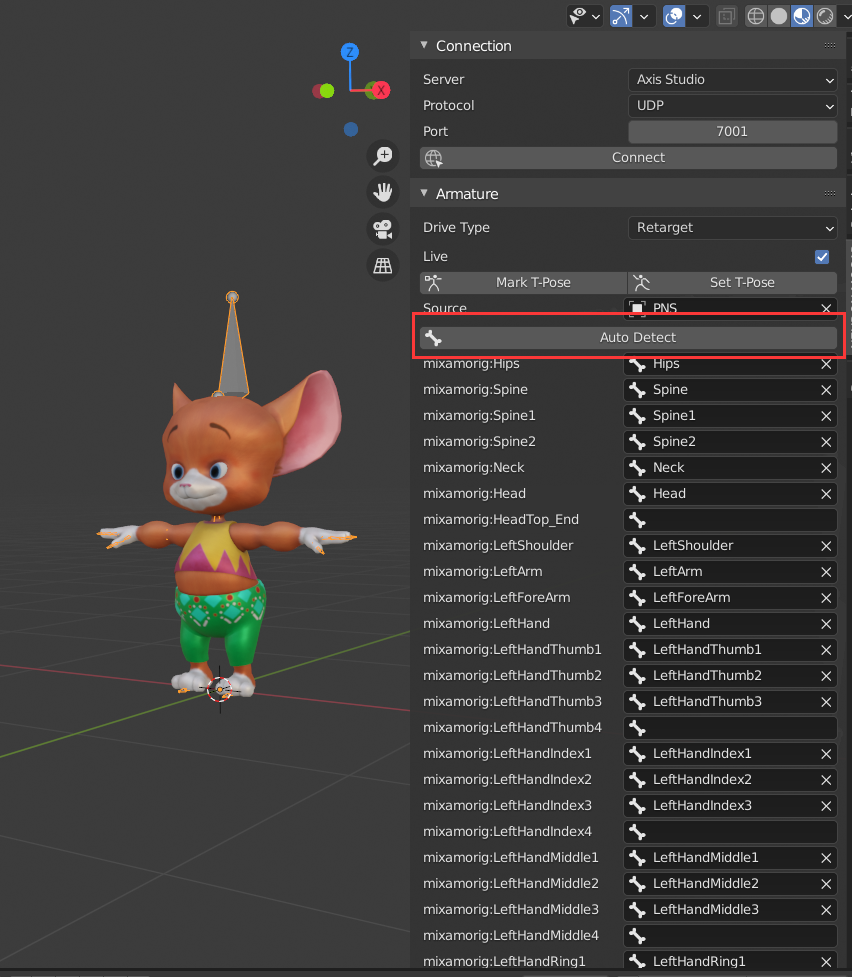
Task: Open the Server dropdown Axis Studio
Action: point(732,80)
